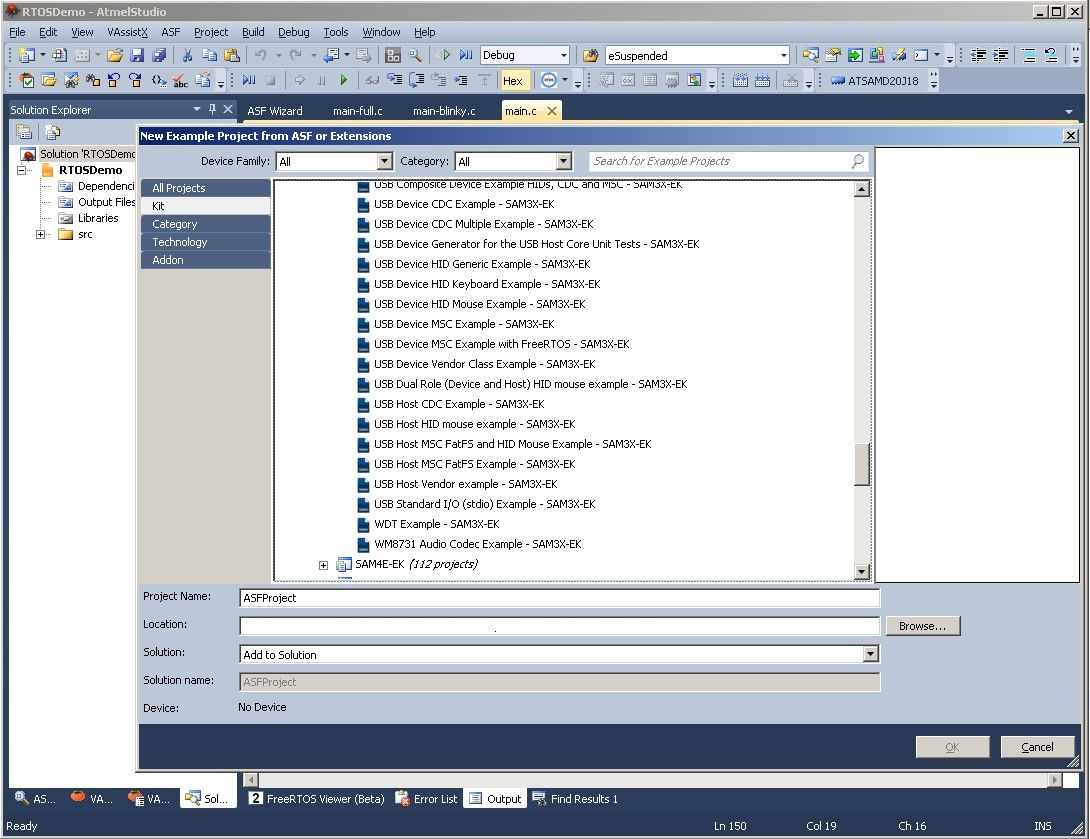
Task: Click the search magnifier in Example Projects box
Action: click(x=858, y=161)
